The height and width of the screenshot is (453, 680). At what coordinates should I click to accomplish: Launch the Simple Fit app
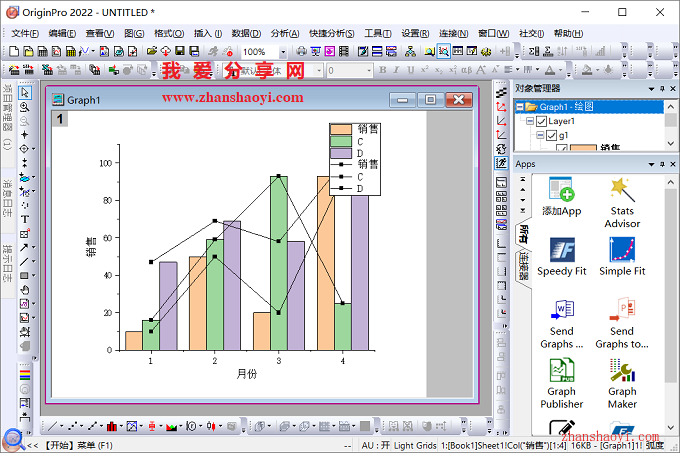coord(622,257)
